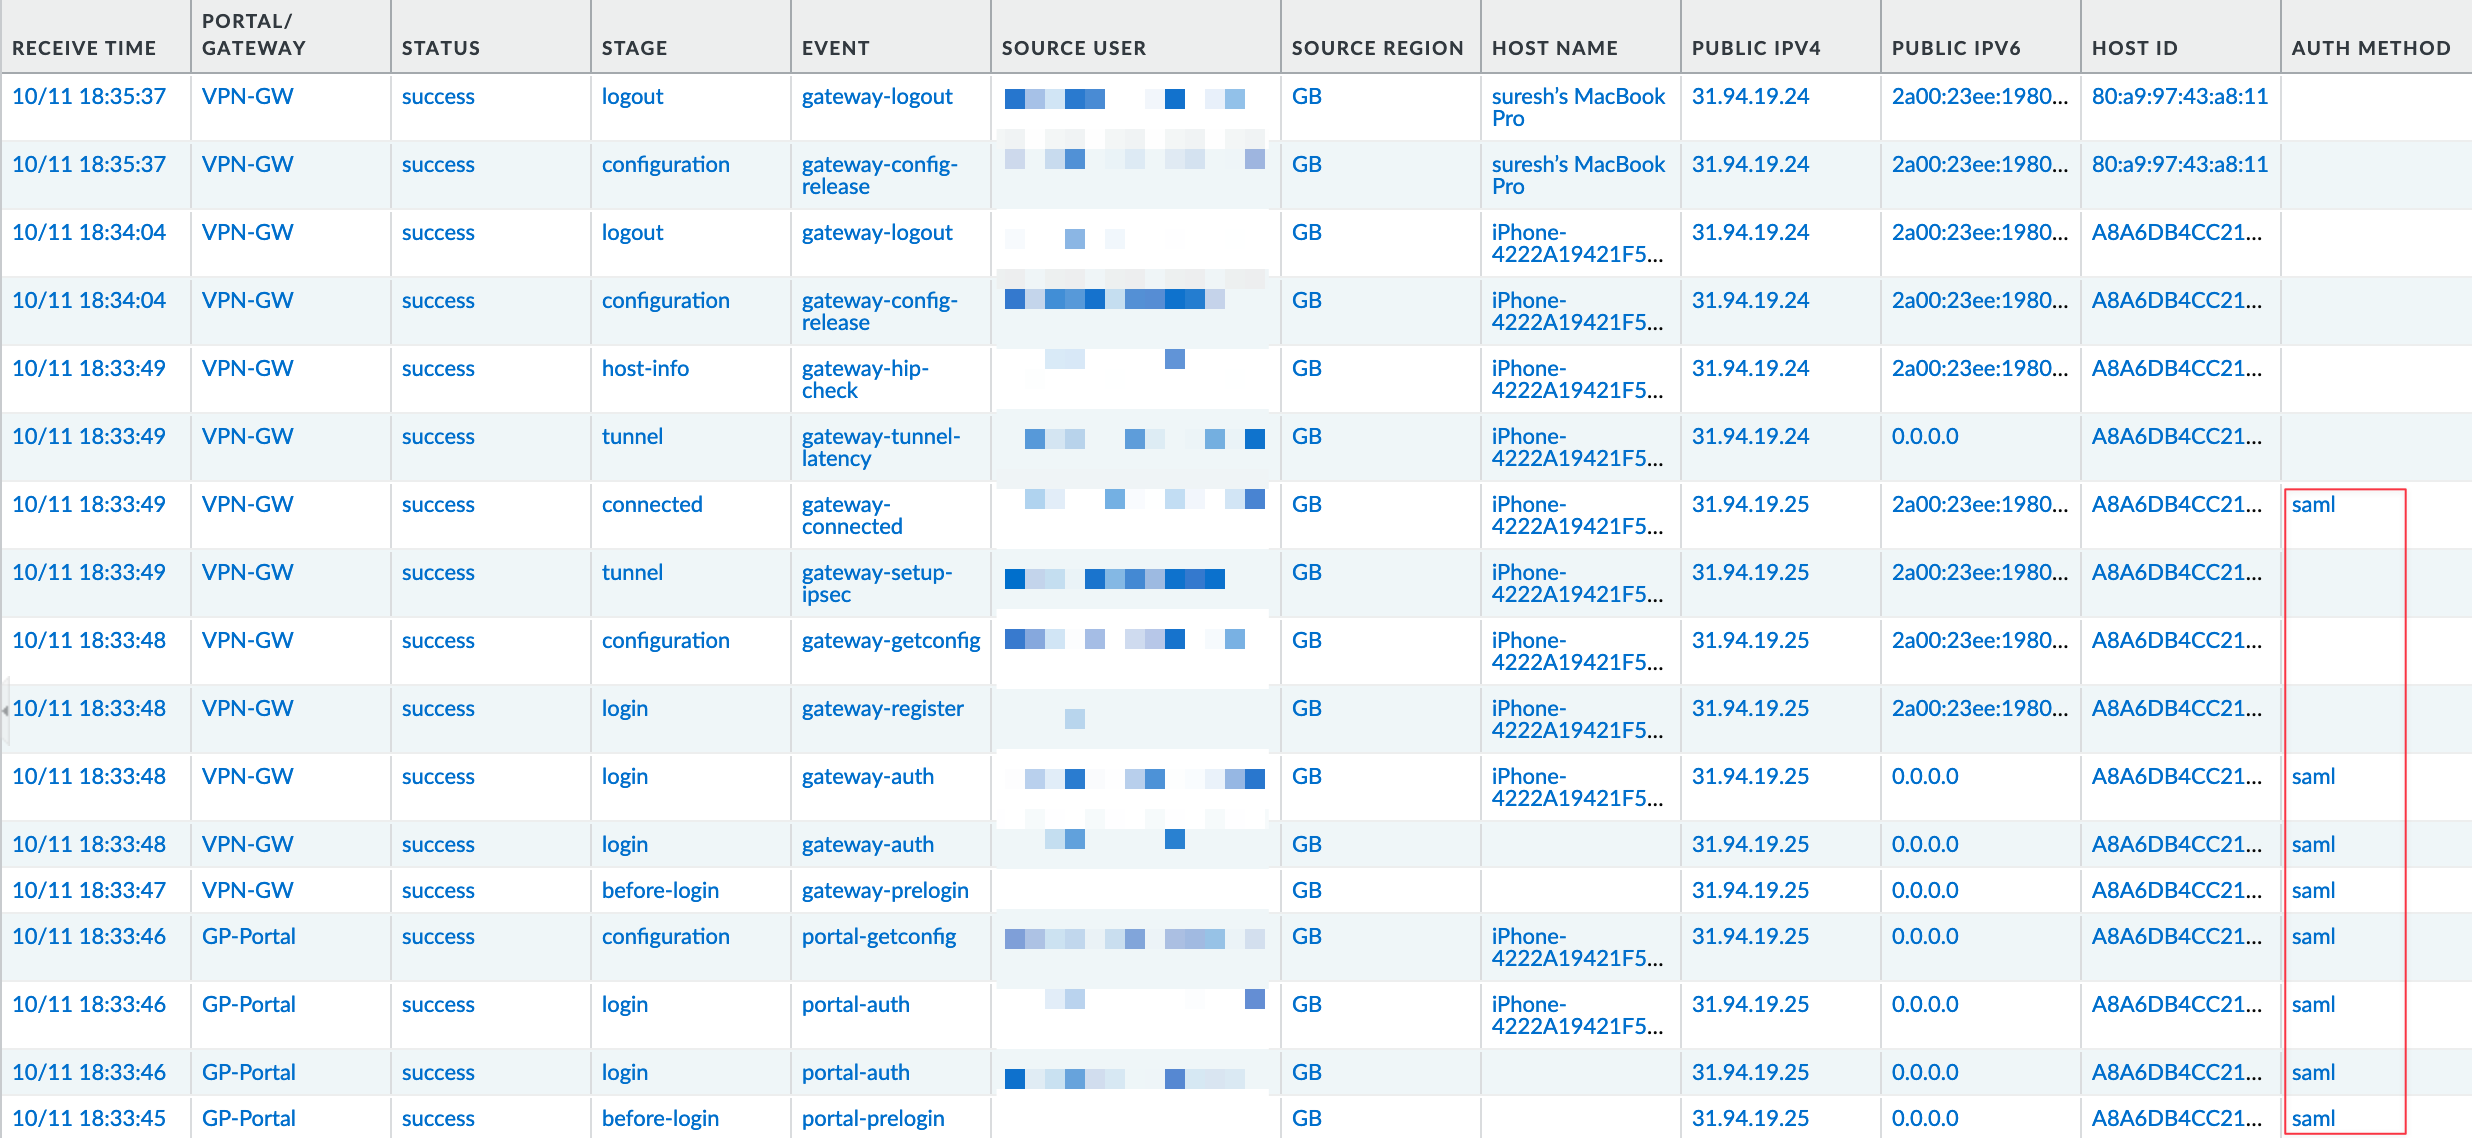This screenshot has width=2472, height=1138.
Task: Click the Source User column header
Action: coord(1073,48)
